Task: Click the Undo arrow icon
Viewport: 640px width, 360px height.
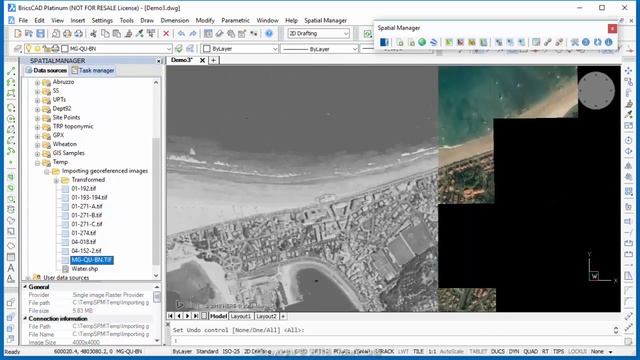Action: (x=181, y=33)
